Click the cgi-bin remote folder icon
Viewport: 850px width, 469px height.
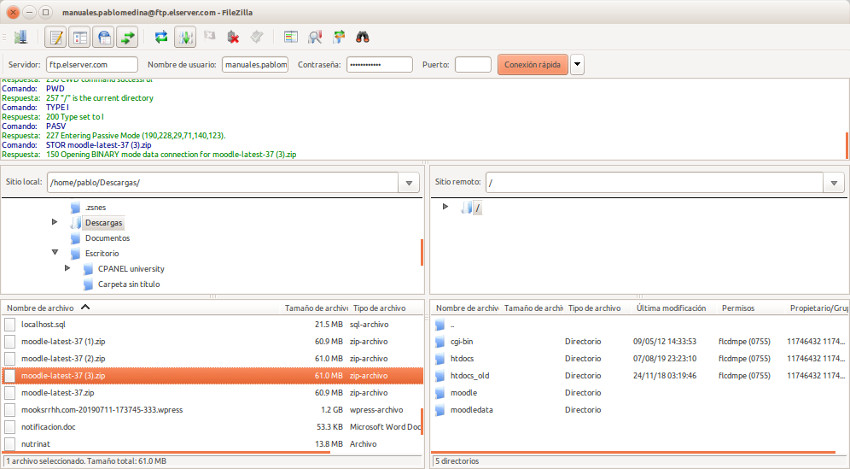click(440, 342)
